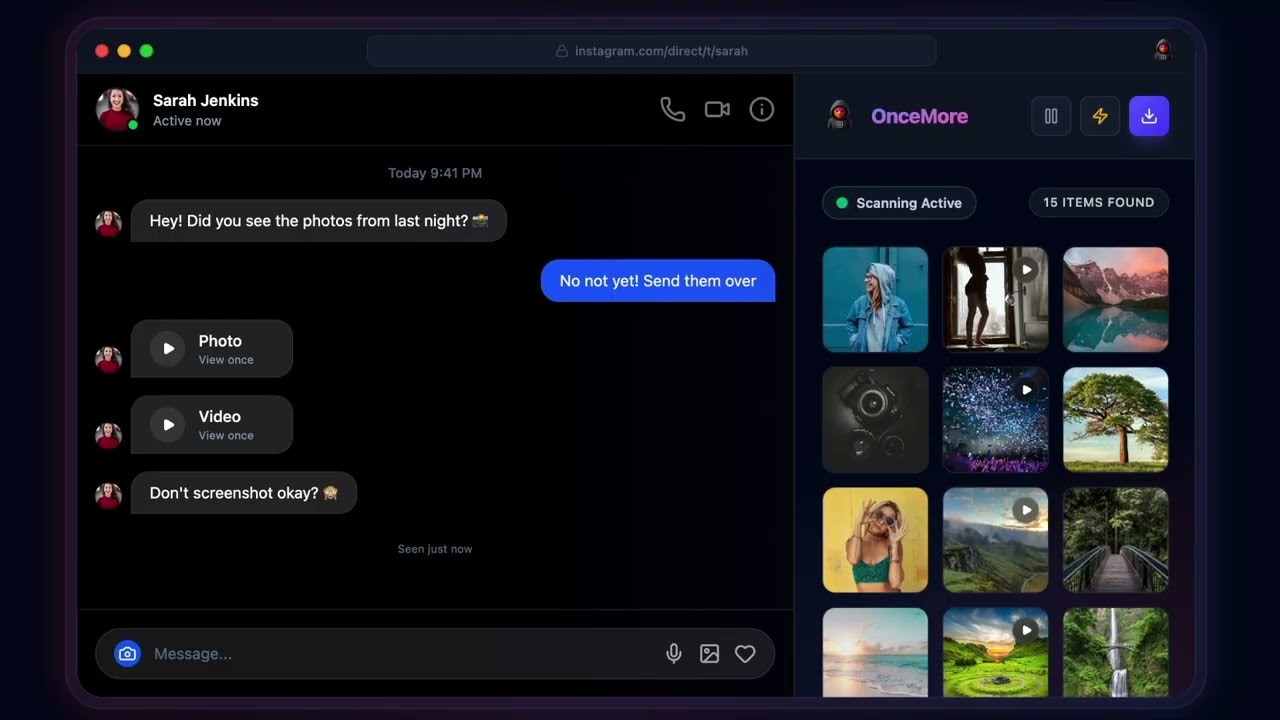Screen dimensions: 1280x720
Task: Open Sarah Jenkins' profile picture
Action: click(117, 109)
